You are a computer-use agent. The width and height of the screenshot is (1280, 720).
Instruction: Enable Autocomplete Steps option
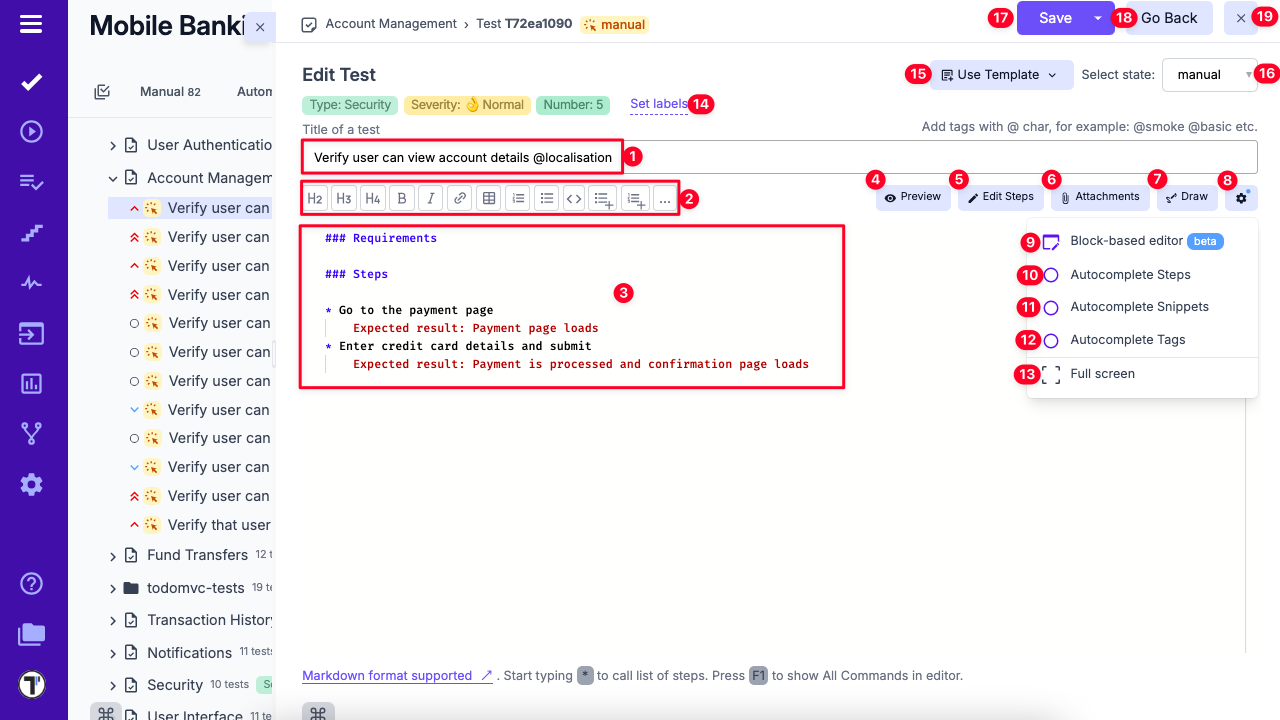1051,275
